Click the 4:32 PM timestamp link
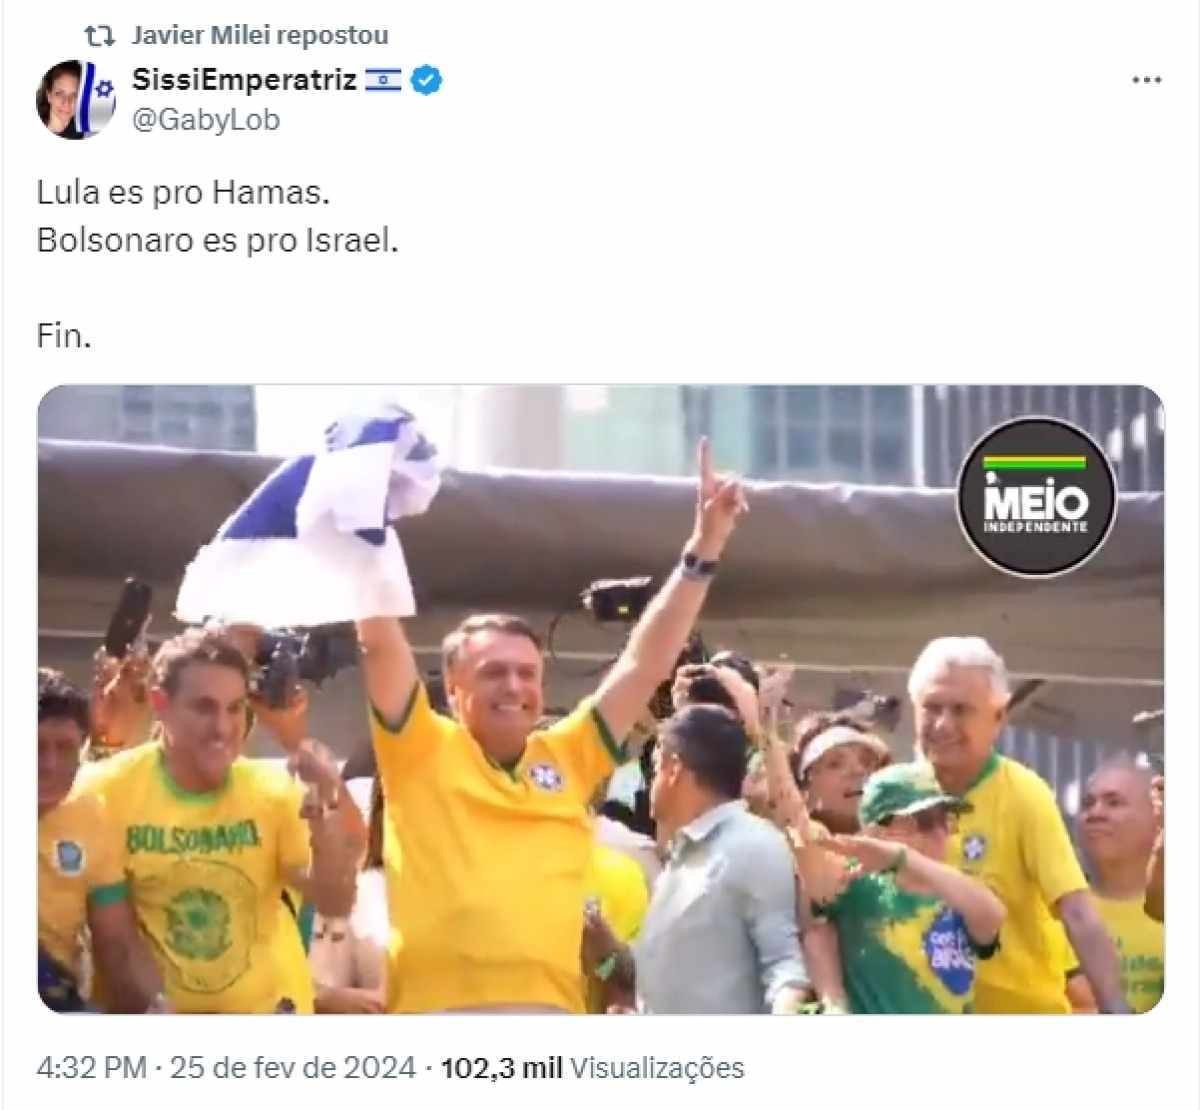The image size is (1200, 1110). [92, 1068]
